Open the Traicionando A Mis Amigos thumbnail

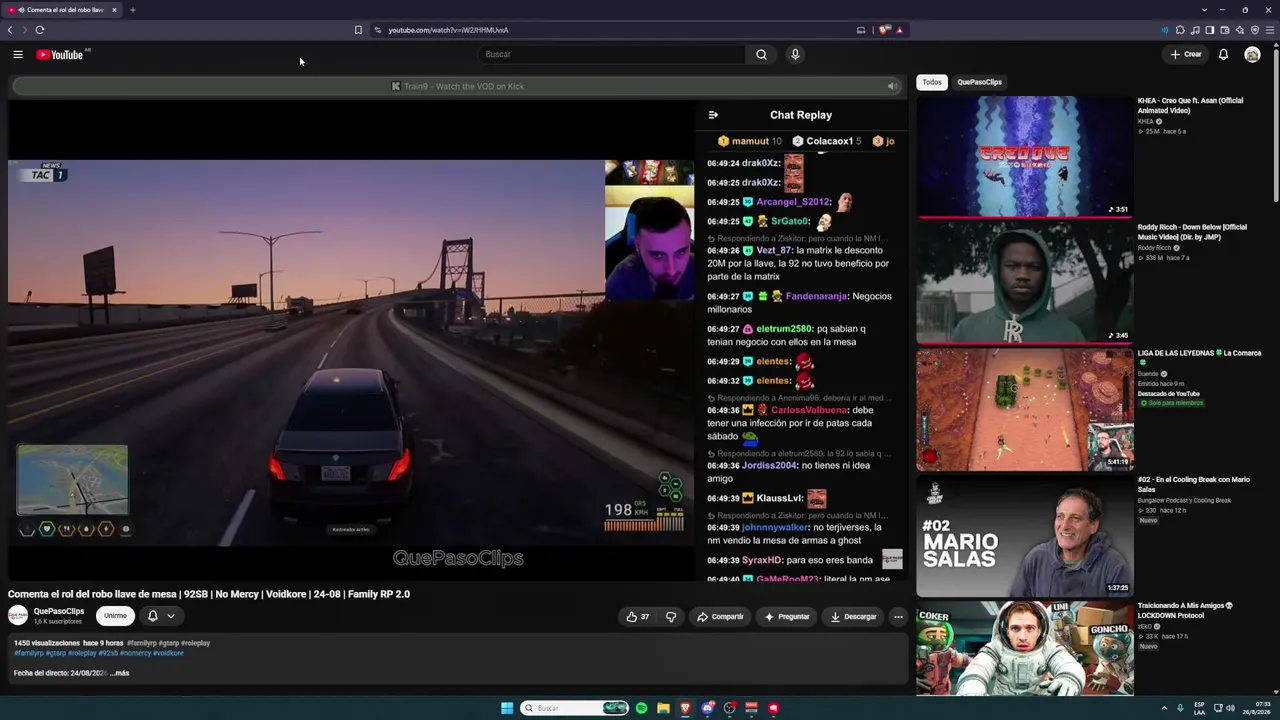pos(1025,648)
